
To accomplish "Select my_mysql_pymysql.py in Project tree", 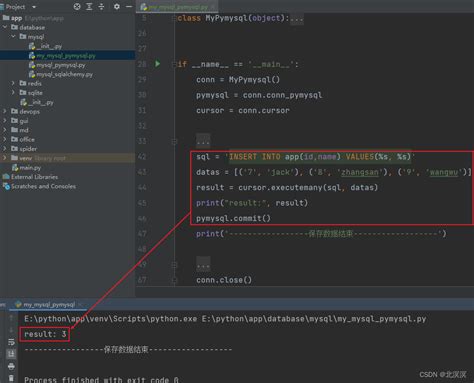I will pyautogui.click(x=66, y=56).
